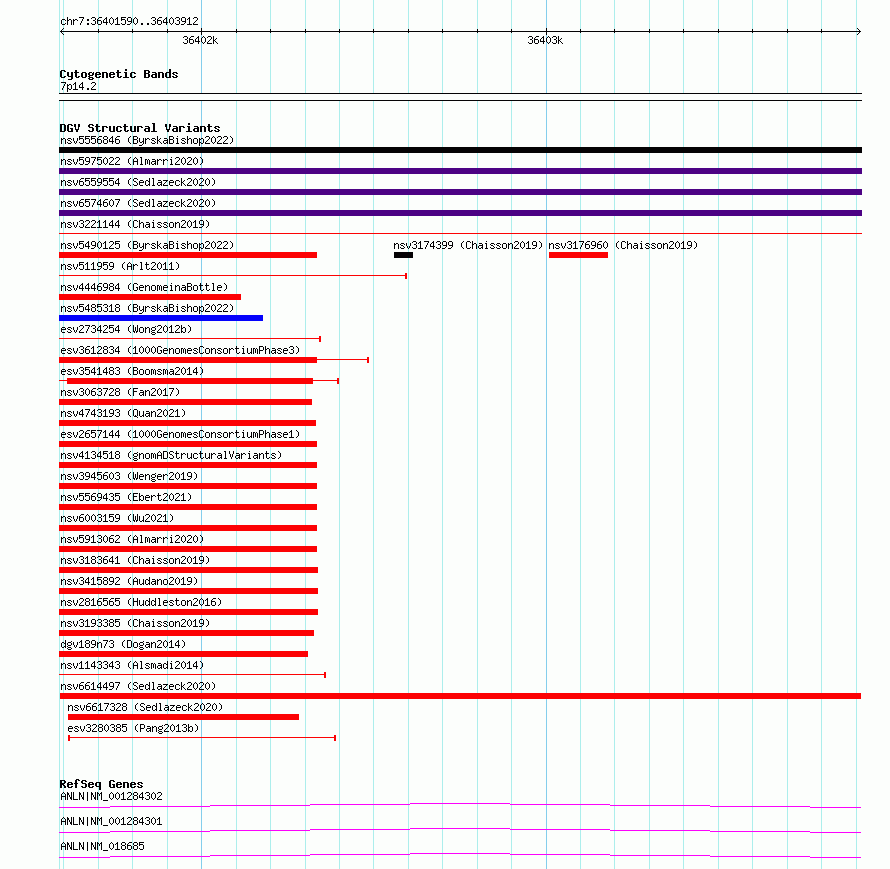Click the nsv4134518 (gnomADStructuralVariants) label

pos(171,455)
